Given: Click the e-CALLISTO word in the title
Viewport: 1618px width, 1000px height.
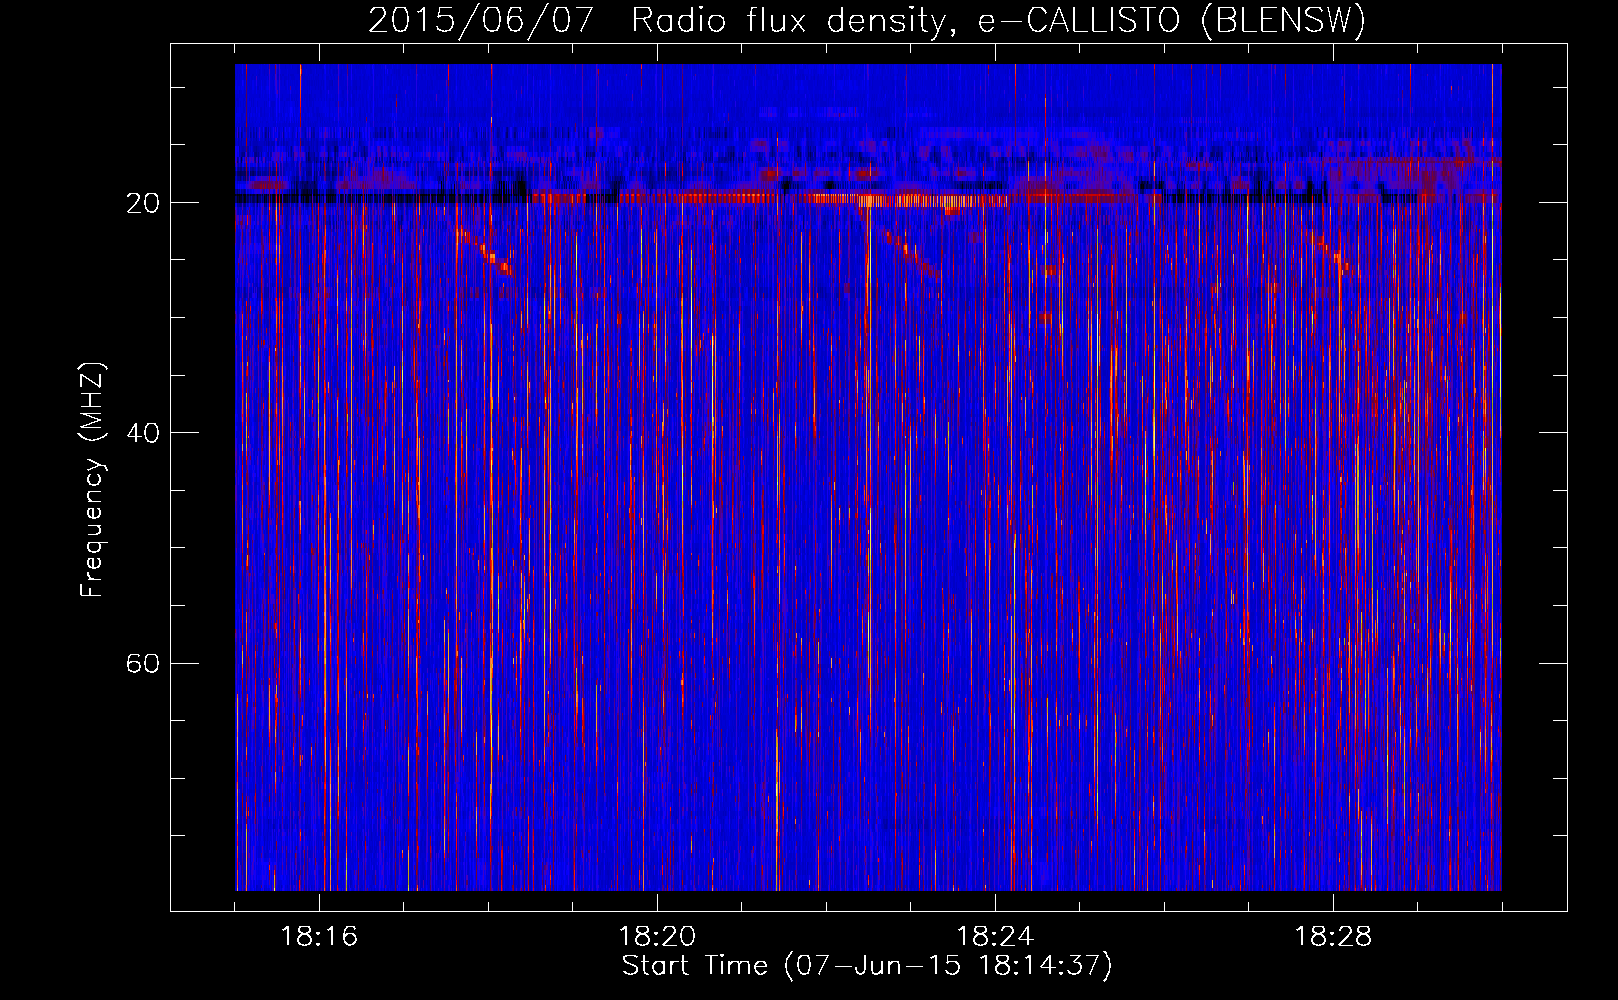Looking at the screenshot, I should point(1078,20).
